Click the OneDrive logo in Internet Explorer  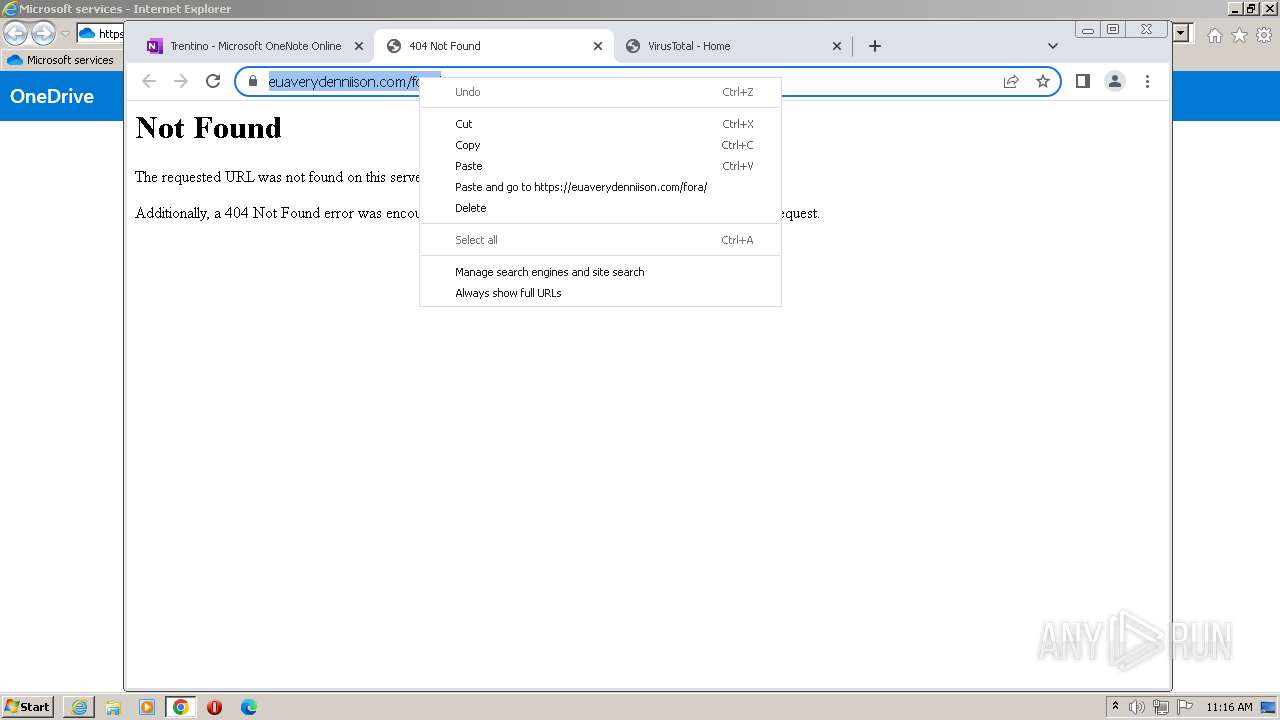click(52, 97)
